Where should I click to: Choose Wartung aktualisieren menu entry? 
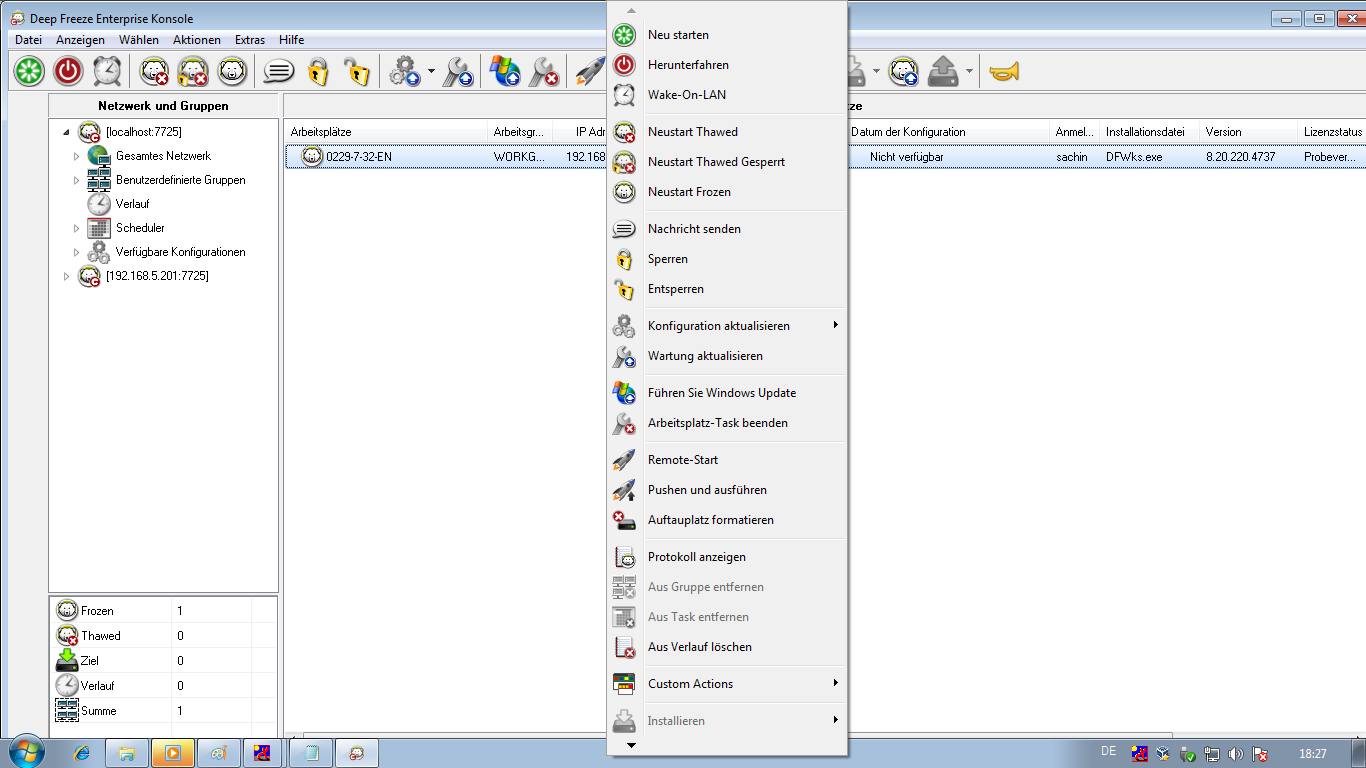pyautogui.click(x=727, y=356)
